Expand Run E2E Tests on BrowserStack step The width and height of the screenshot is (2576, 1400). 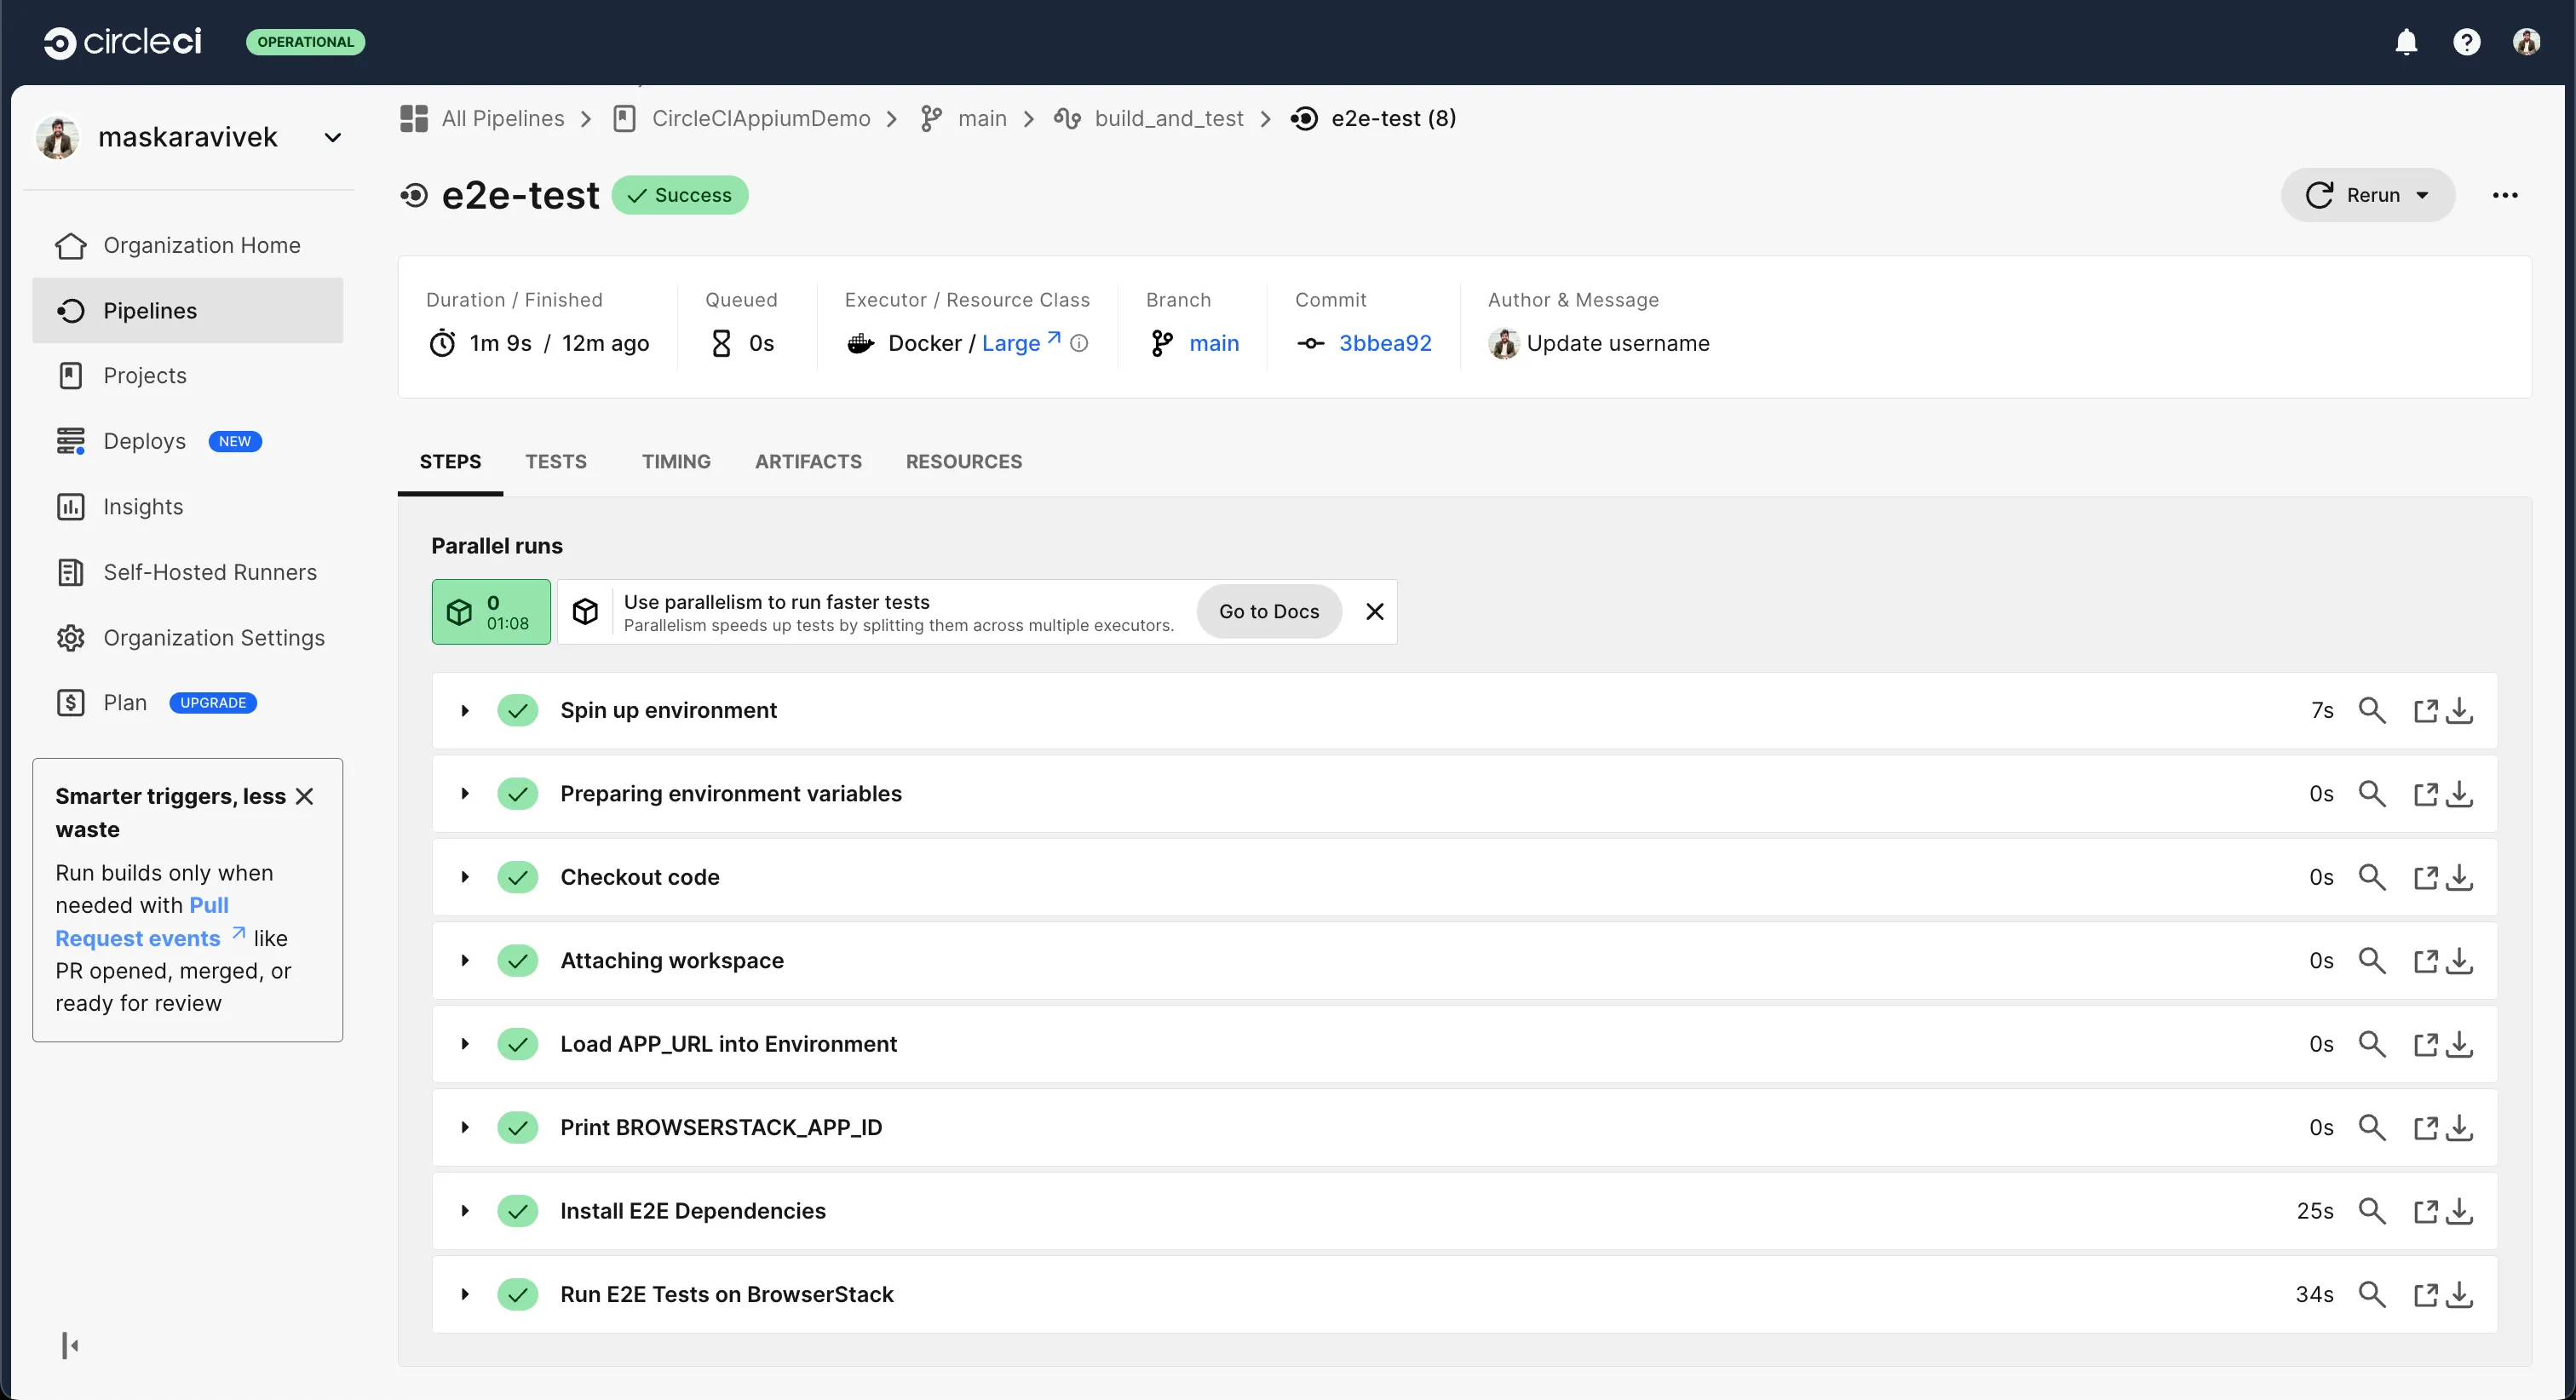pyautogui.click(x=465, y=1294)
